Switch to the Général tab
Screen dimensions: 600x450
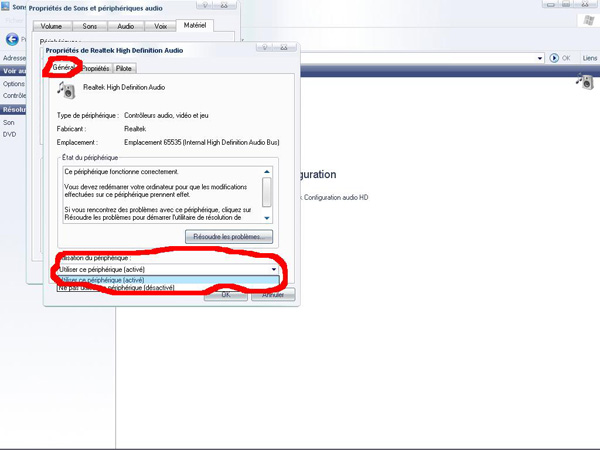(x=65, y=68)
